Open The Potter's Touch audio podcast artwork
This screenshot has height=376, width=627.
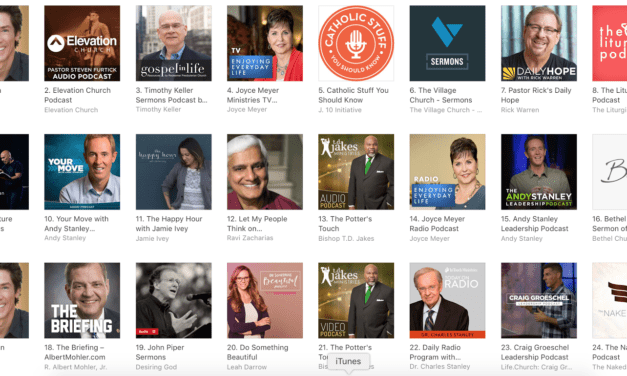tap(356, 172)
